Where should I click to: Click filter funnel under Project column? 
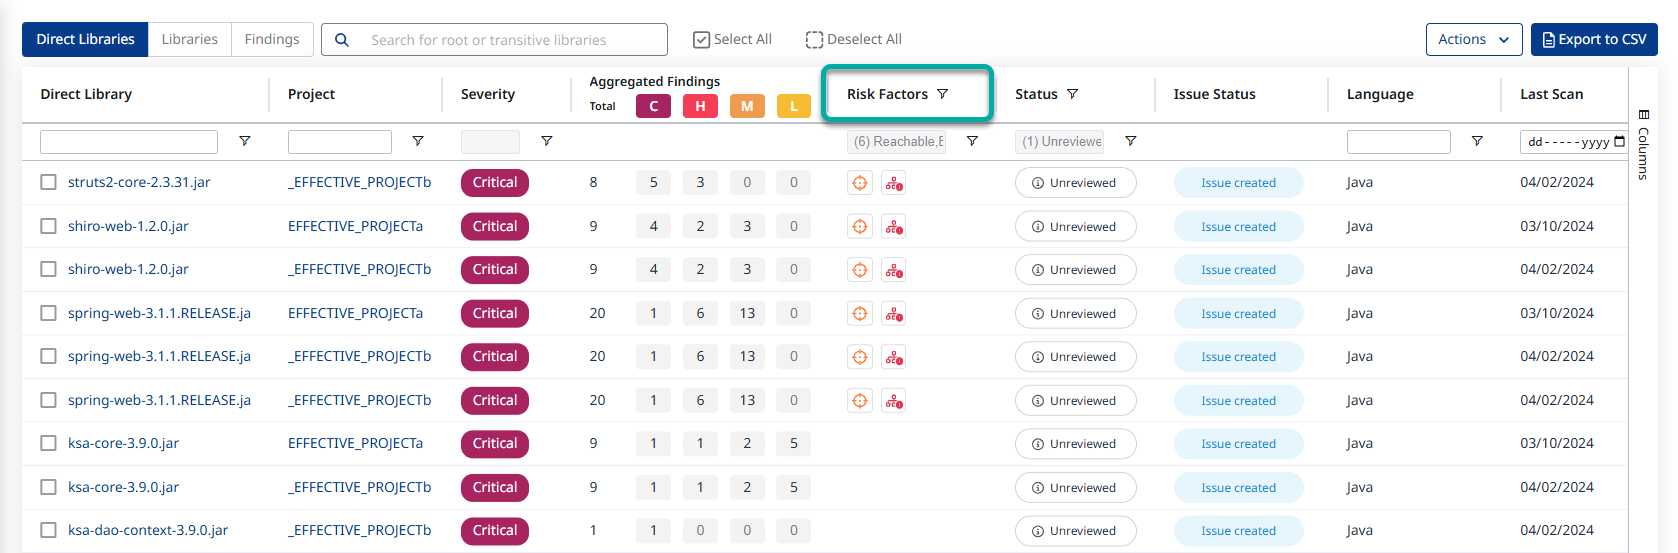(x=418, y=141)
